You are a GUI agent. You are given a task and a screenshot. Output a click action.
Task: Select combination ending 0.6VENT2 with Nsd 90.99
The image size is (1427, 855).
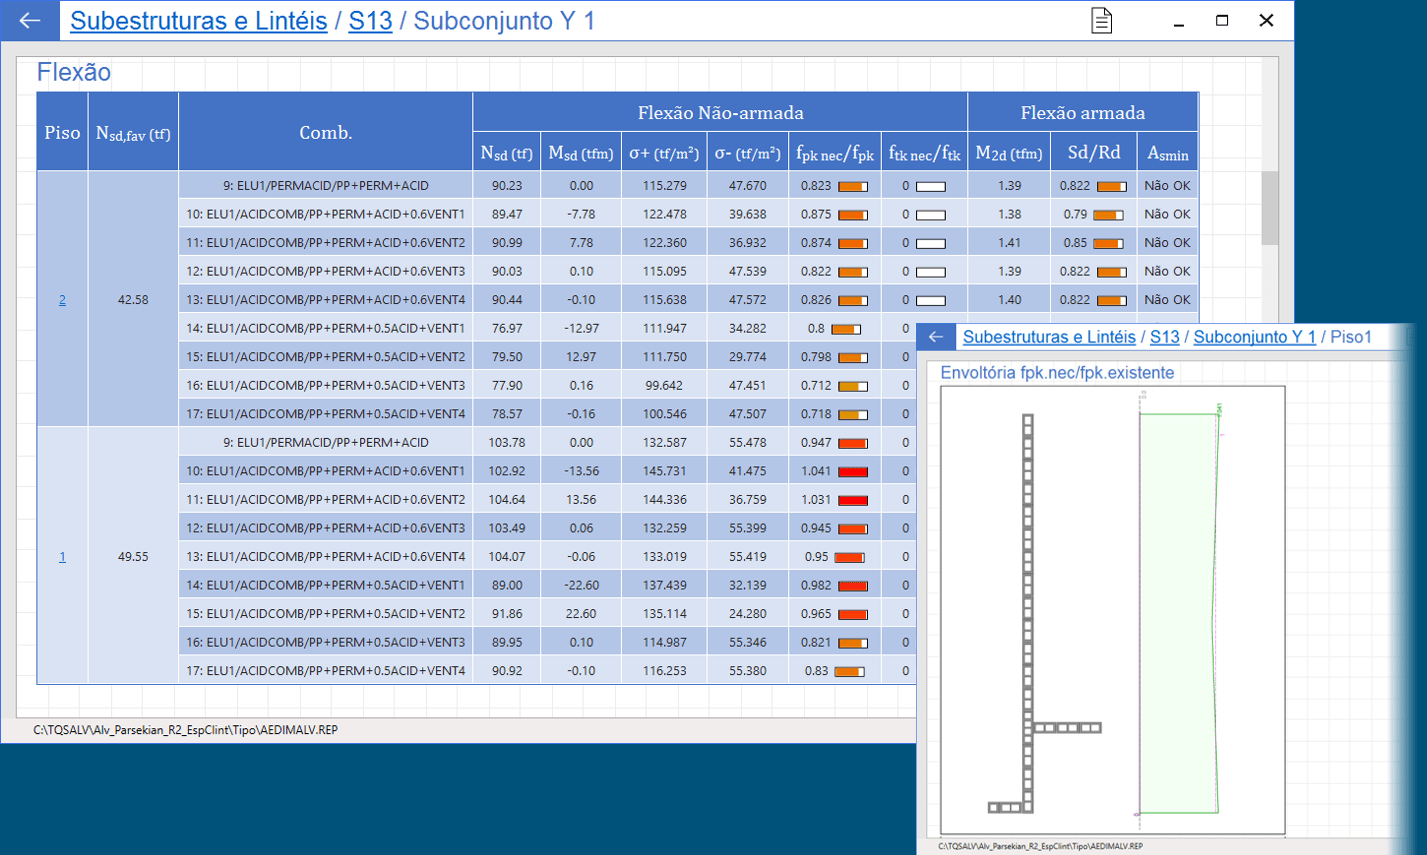[325, 242]
